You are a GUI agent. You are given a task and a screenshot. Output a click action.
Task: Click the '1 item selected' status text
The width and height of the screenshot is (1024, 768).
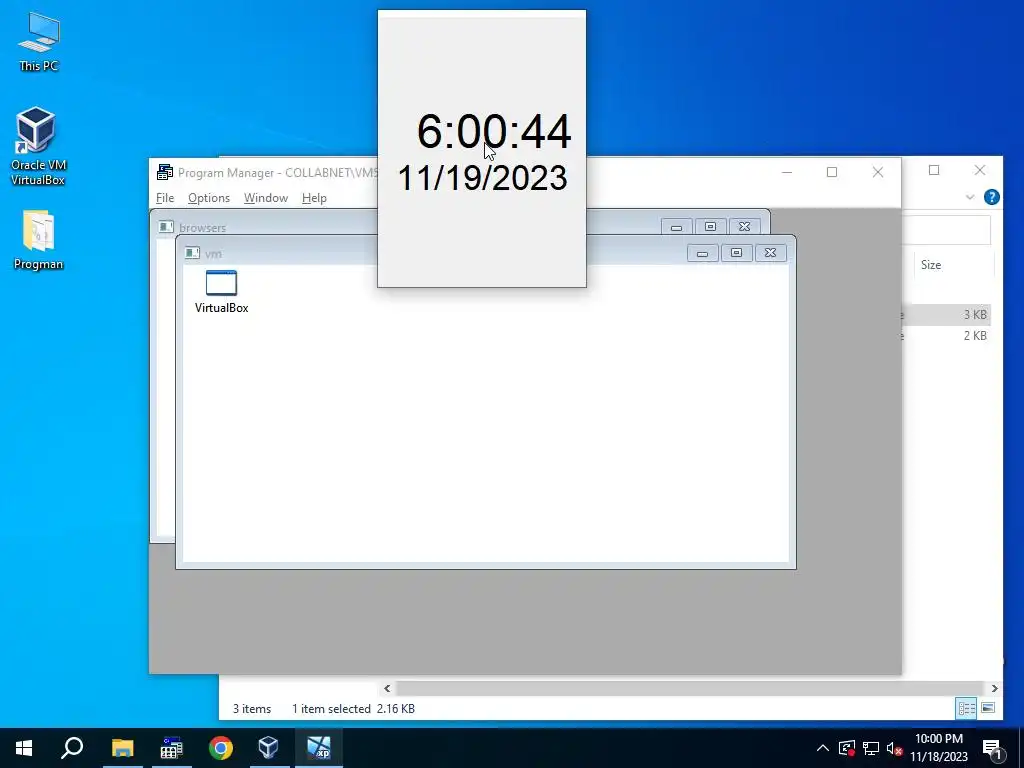(x=331, y=709)
